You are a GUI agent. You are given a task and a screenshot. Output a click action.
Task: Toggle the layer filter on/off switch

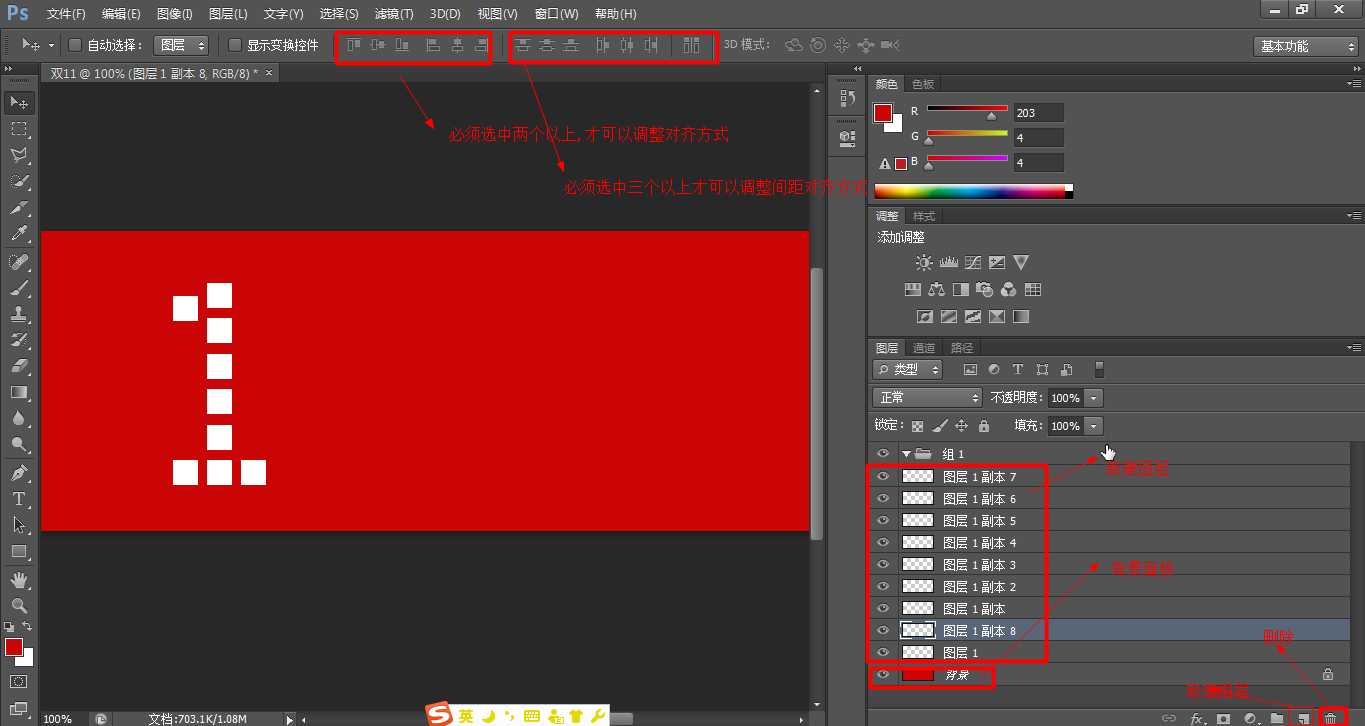[x=1100, y=370]
